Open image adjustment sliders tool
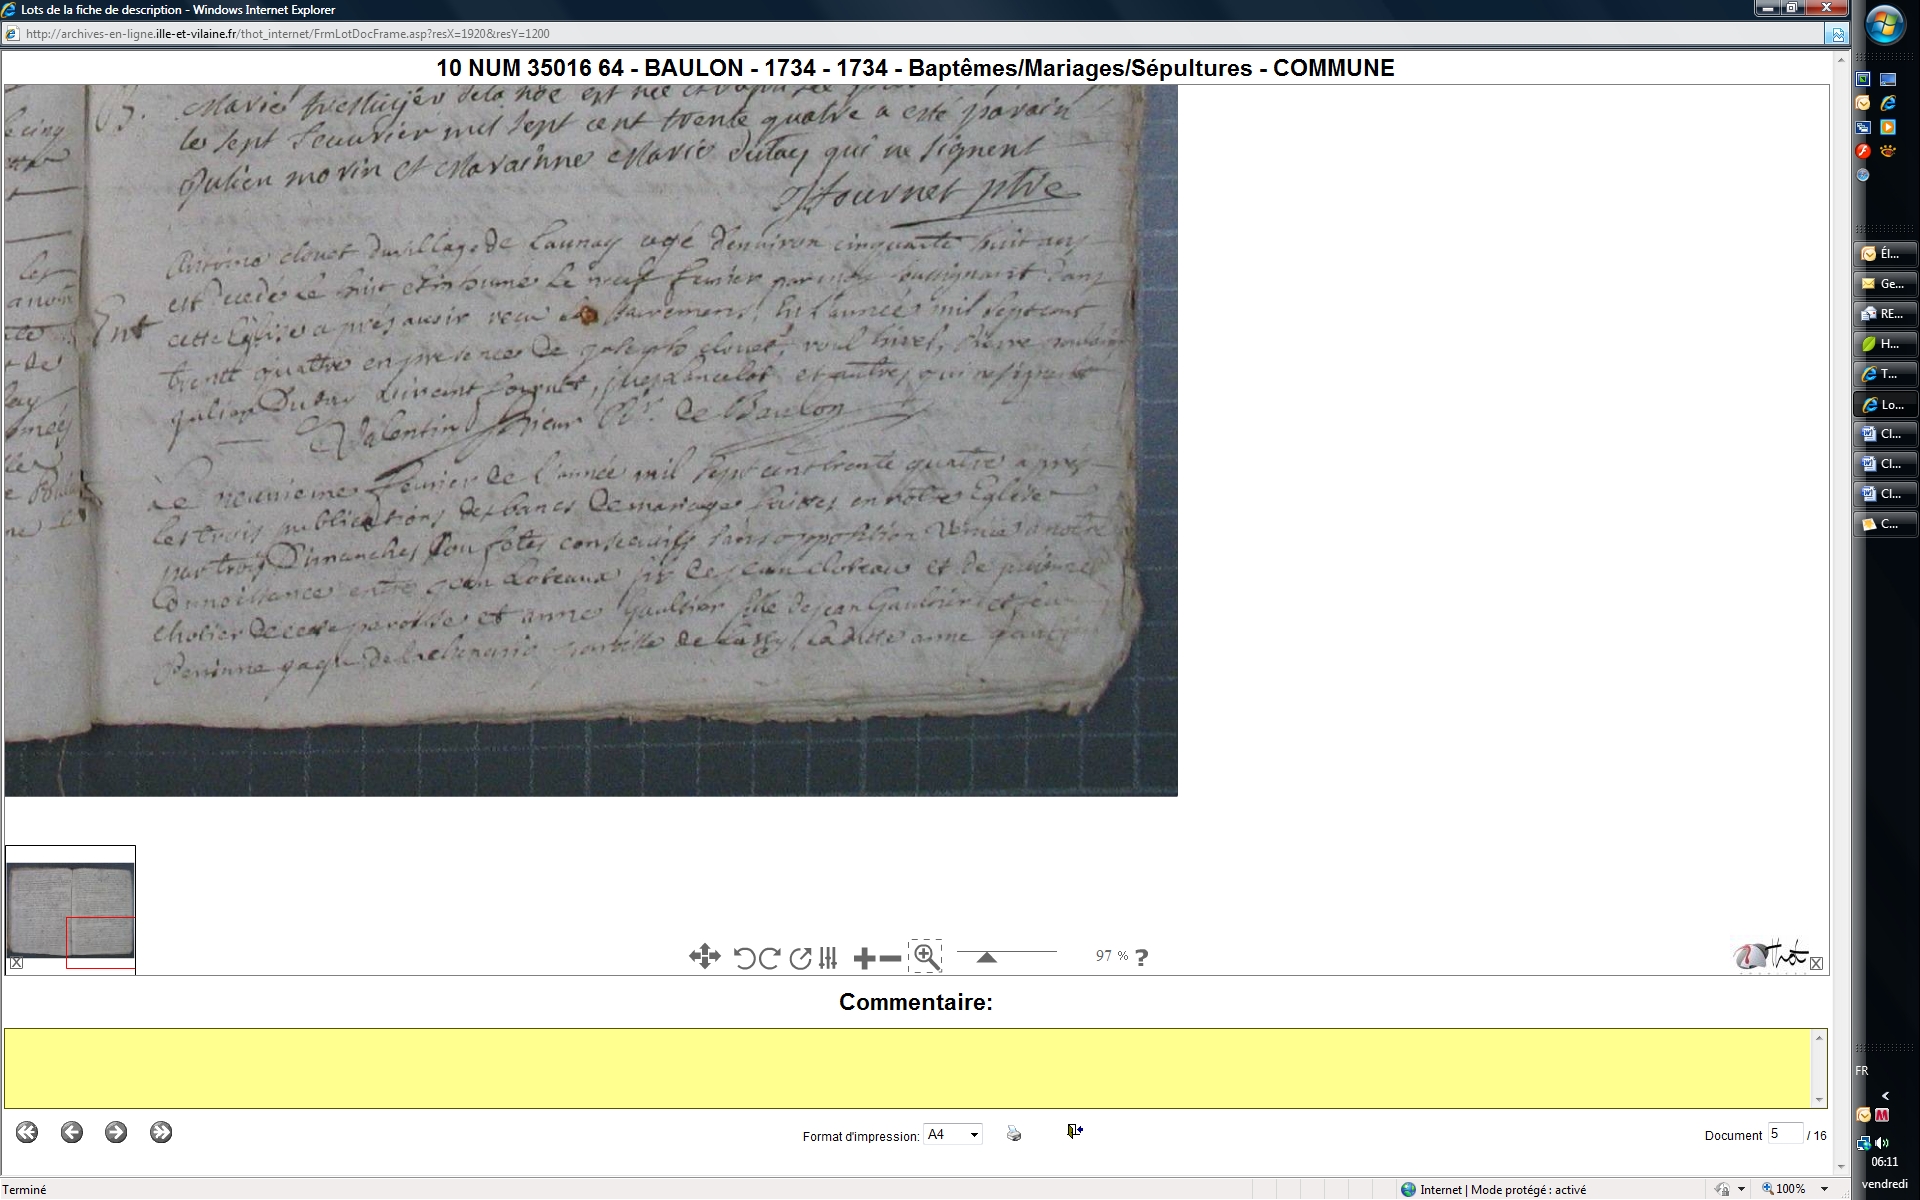This screenshot has height=1200, width=1920. tap(828, 958)
